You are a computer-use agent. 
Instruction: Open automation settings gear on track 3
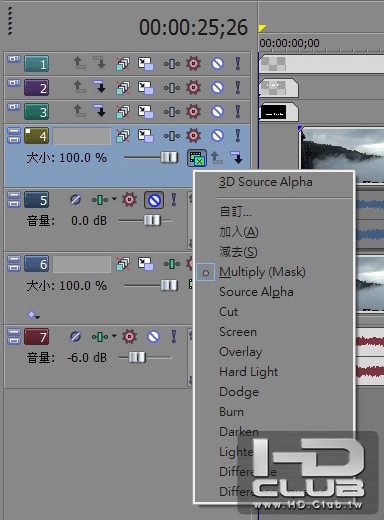click(x=194, y=111)
